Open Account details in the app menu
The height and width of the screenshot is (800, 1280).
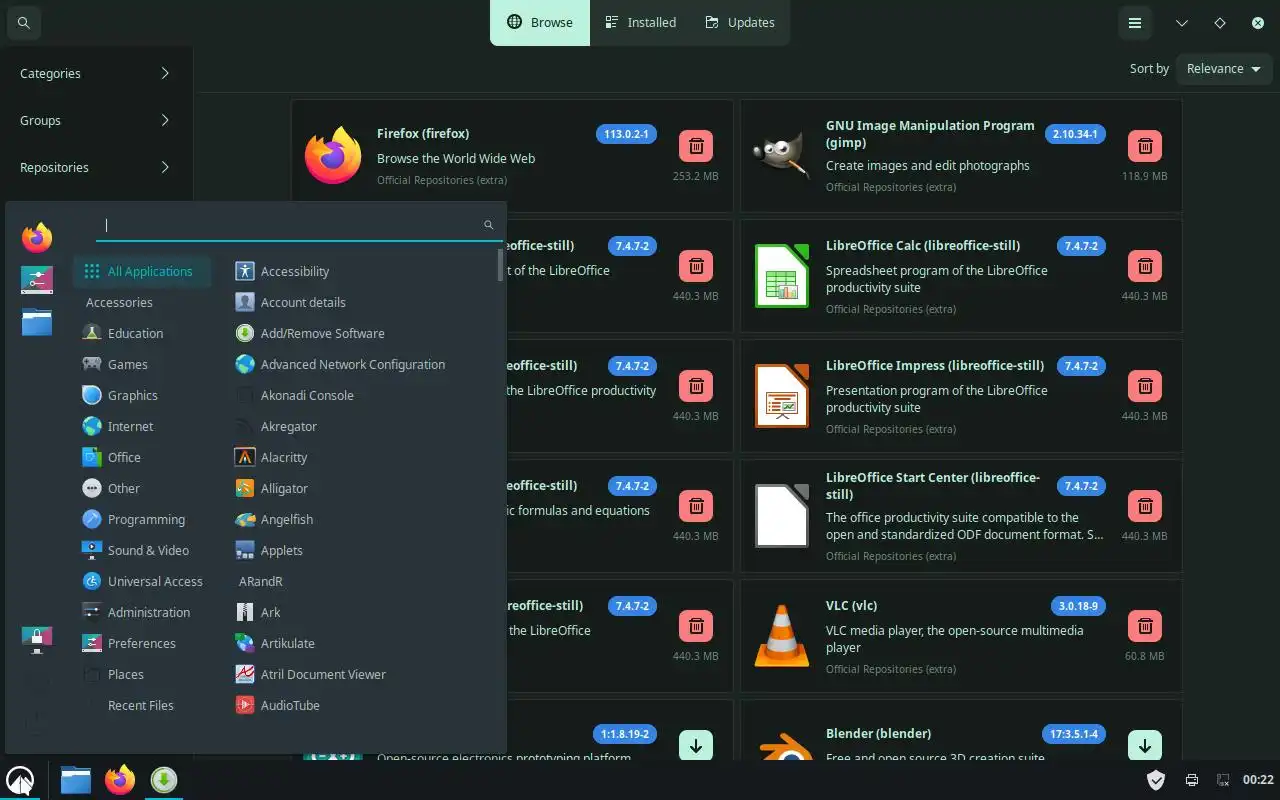pos(291,302)
